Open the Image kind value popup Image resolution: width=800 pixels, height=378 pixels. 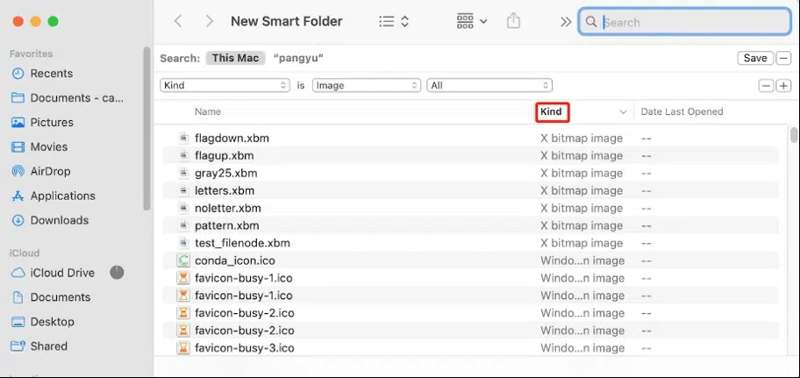point(366,86)
